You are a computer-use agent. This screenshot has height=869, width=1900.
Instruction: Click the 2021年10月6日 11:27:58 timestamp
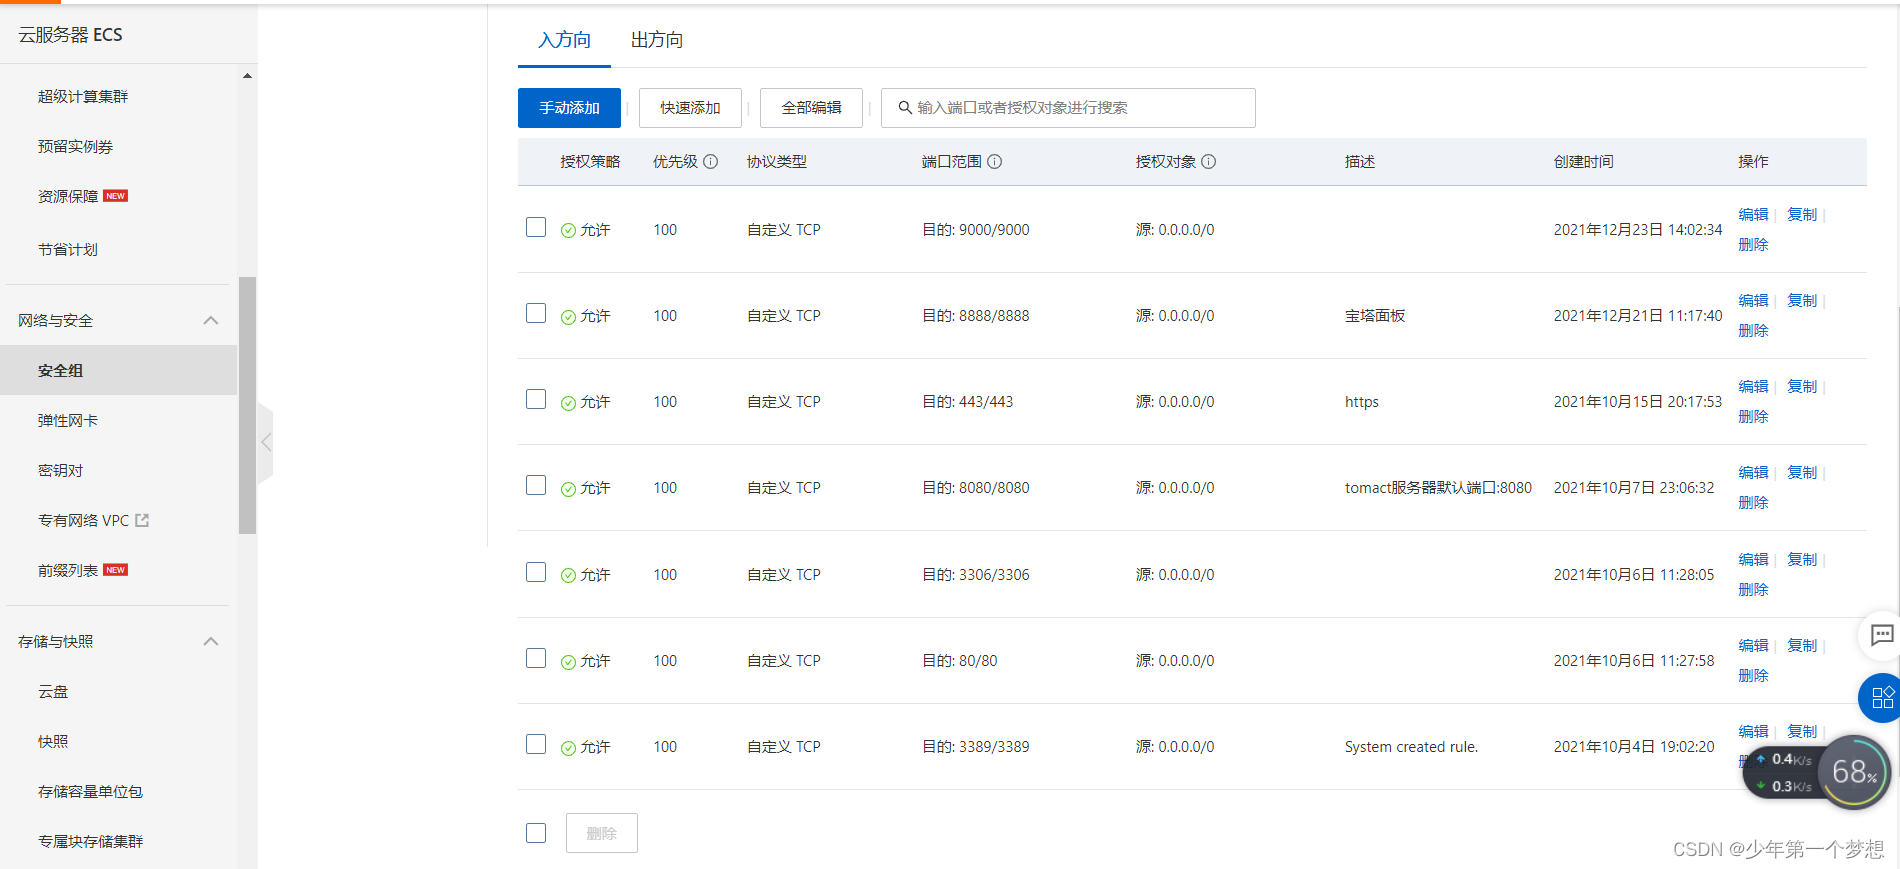1634,661
